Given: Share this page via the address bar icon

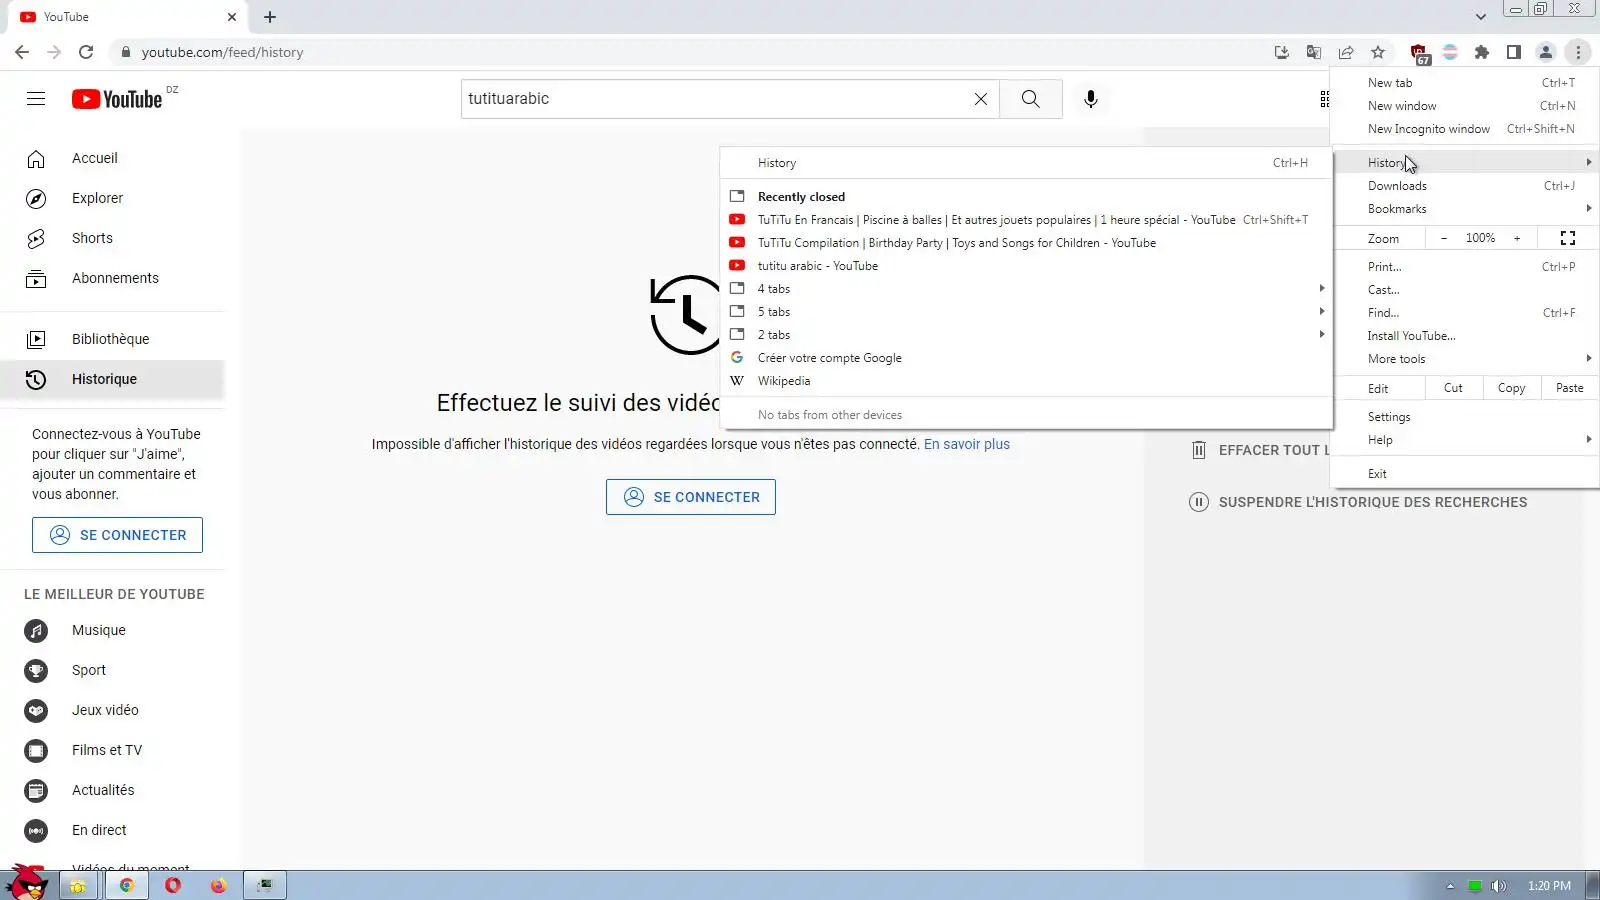Looking at the screenshot, I should 1346,52.
